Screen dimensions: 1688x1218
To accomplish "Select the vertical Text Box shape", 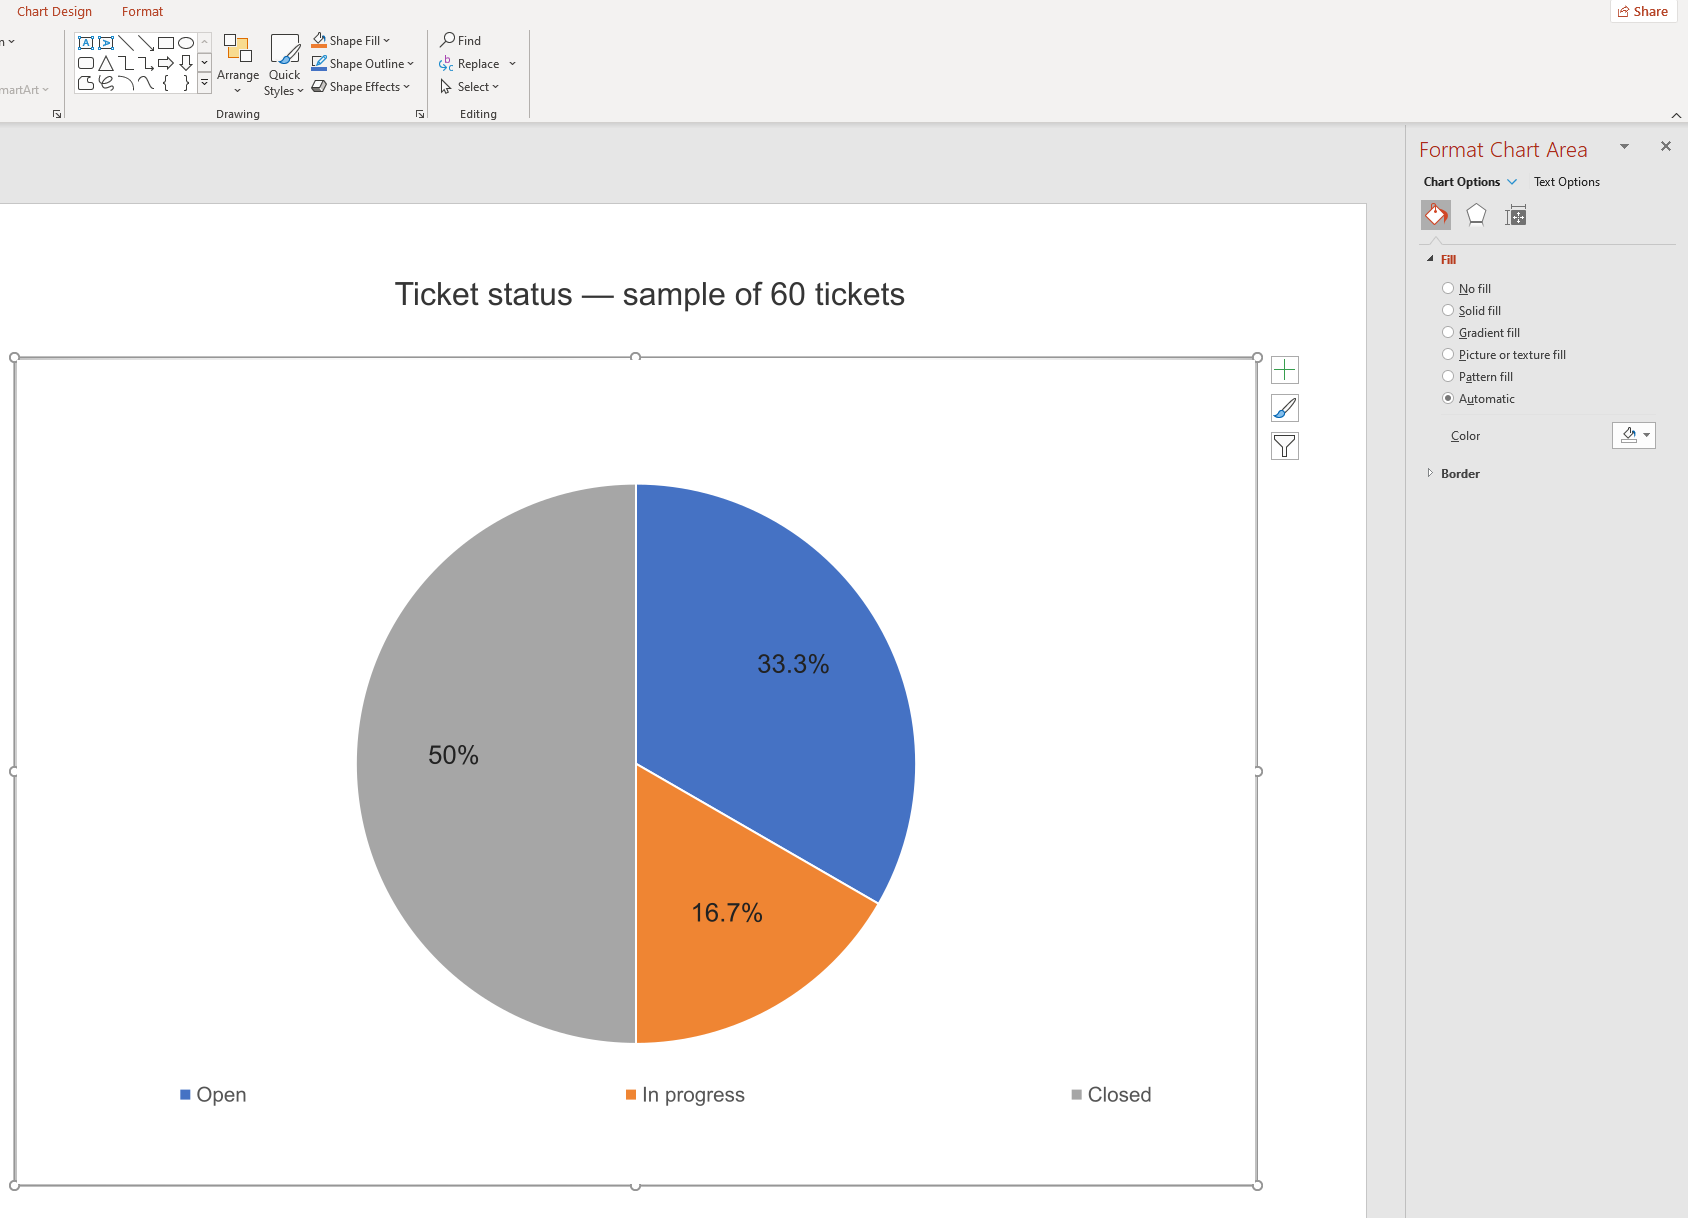I will [x=106, y=43].
